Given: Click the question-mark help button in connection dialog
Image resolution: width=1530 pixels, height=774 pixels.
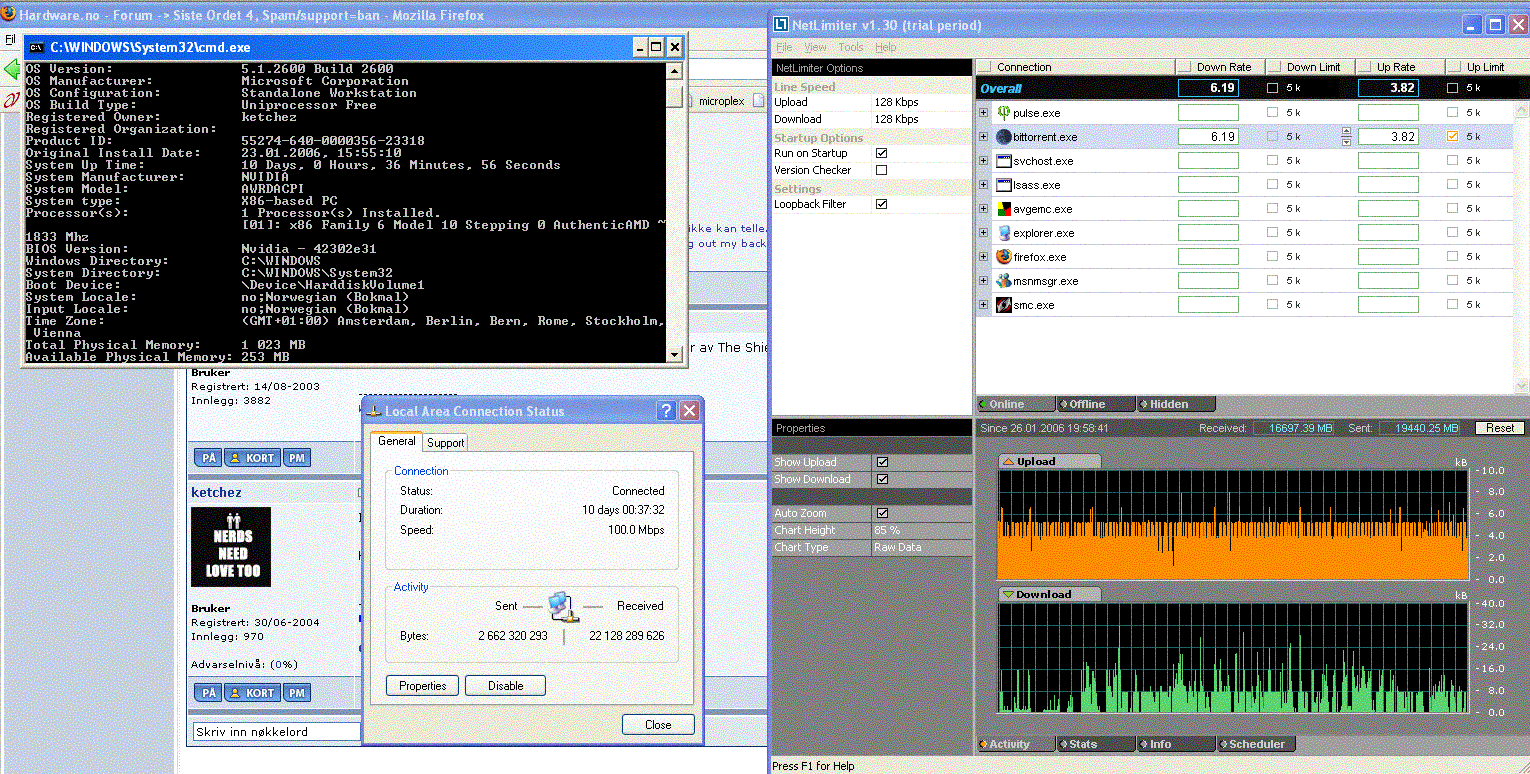Looking at the screenshot, I should click(x=666, y=411).
